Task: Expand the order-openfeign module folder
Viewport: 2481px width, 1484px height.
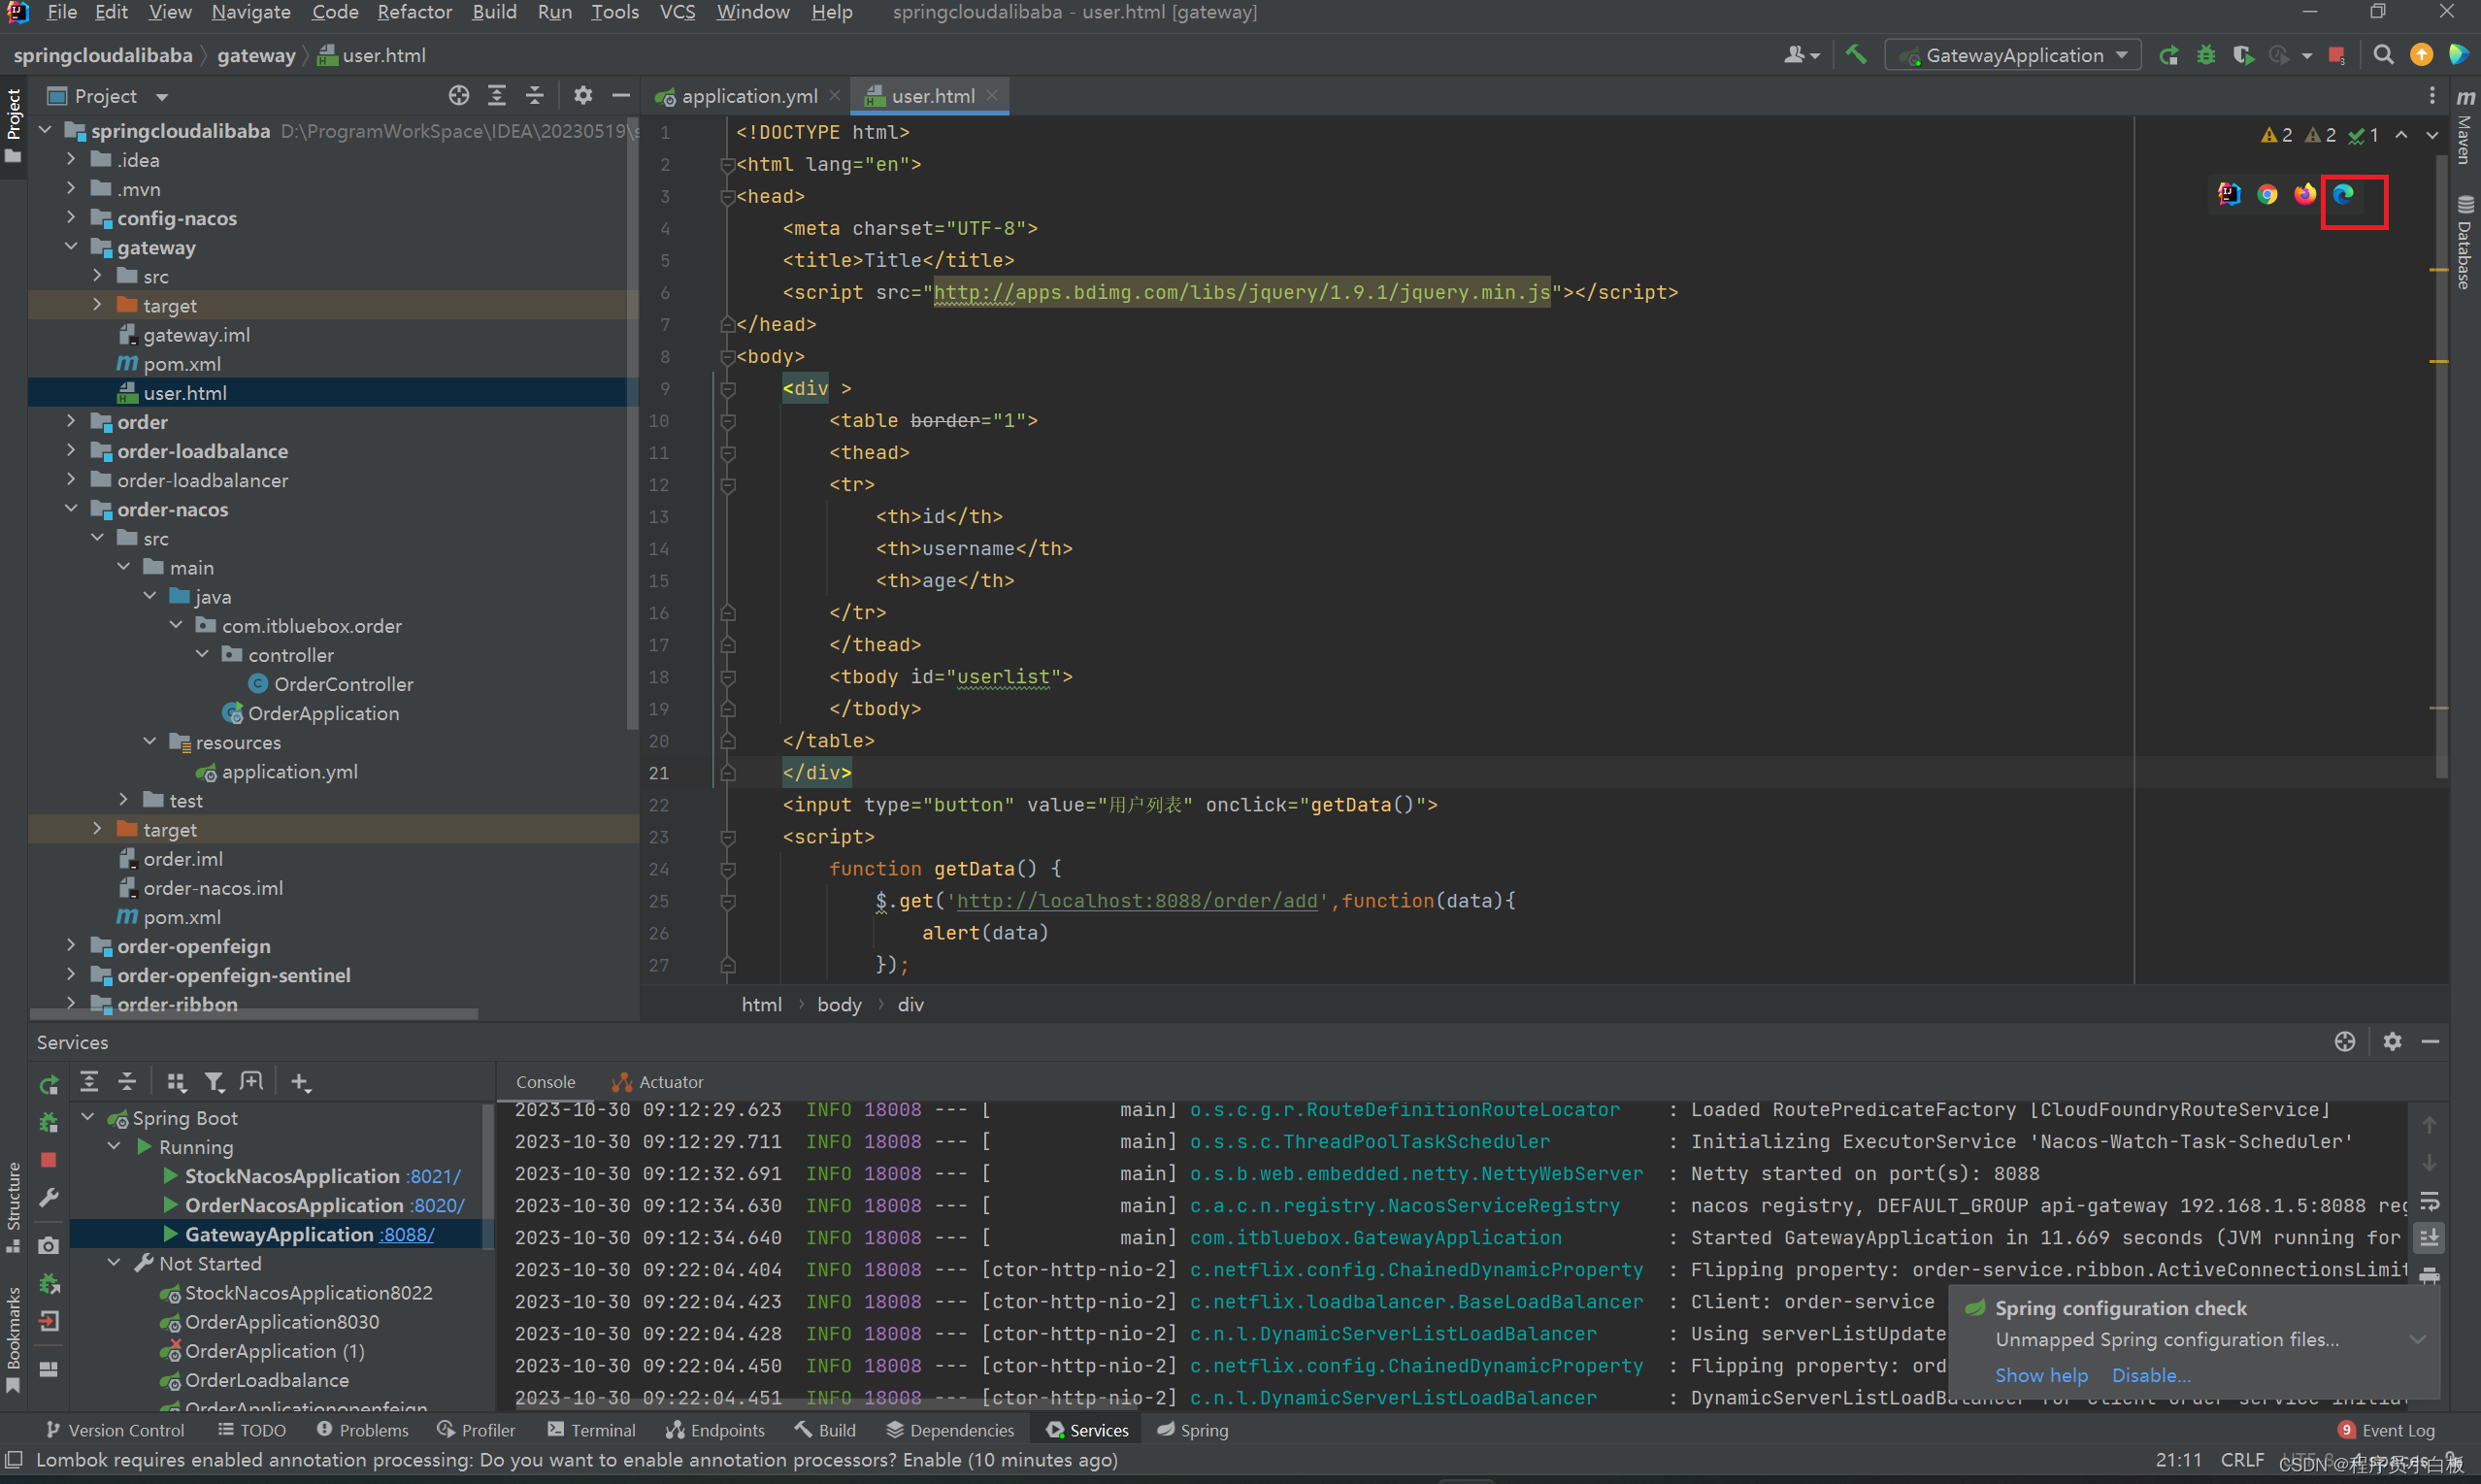Action: pyautogui.click(x=71, y=946)
